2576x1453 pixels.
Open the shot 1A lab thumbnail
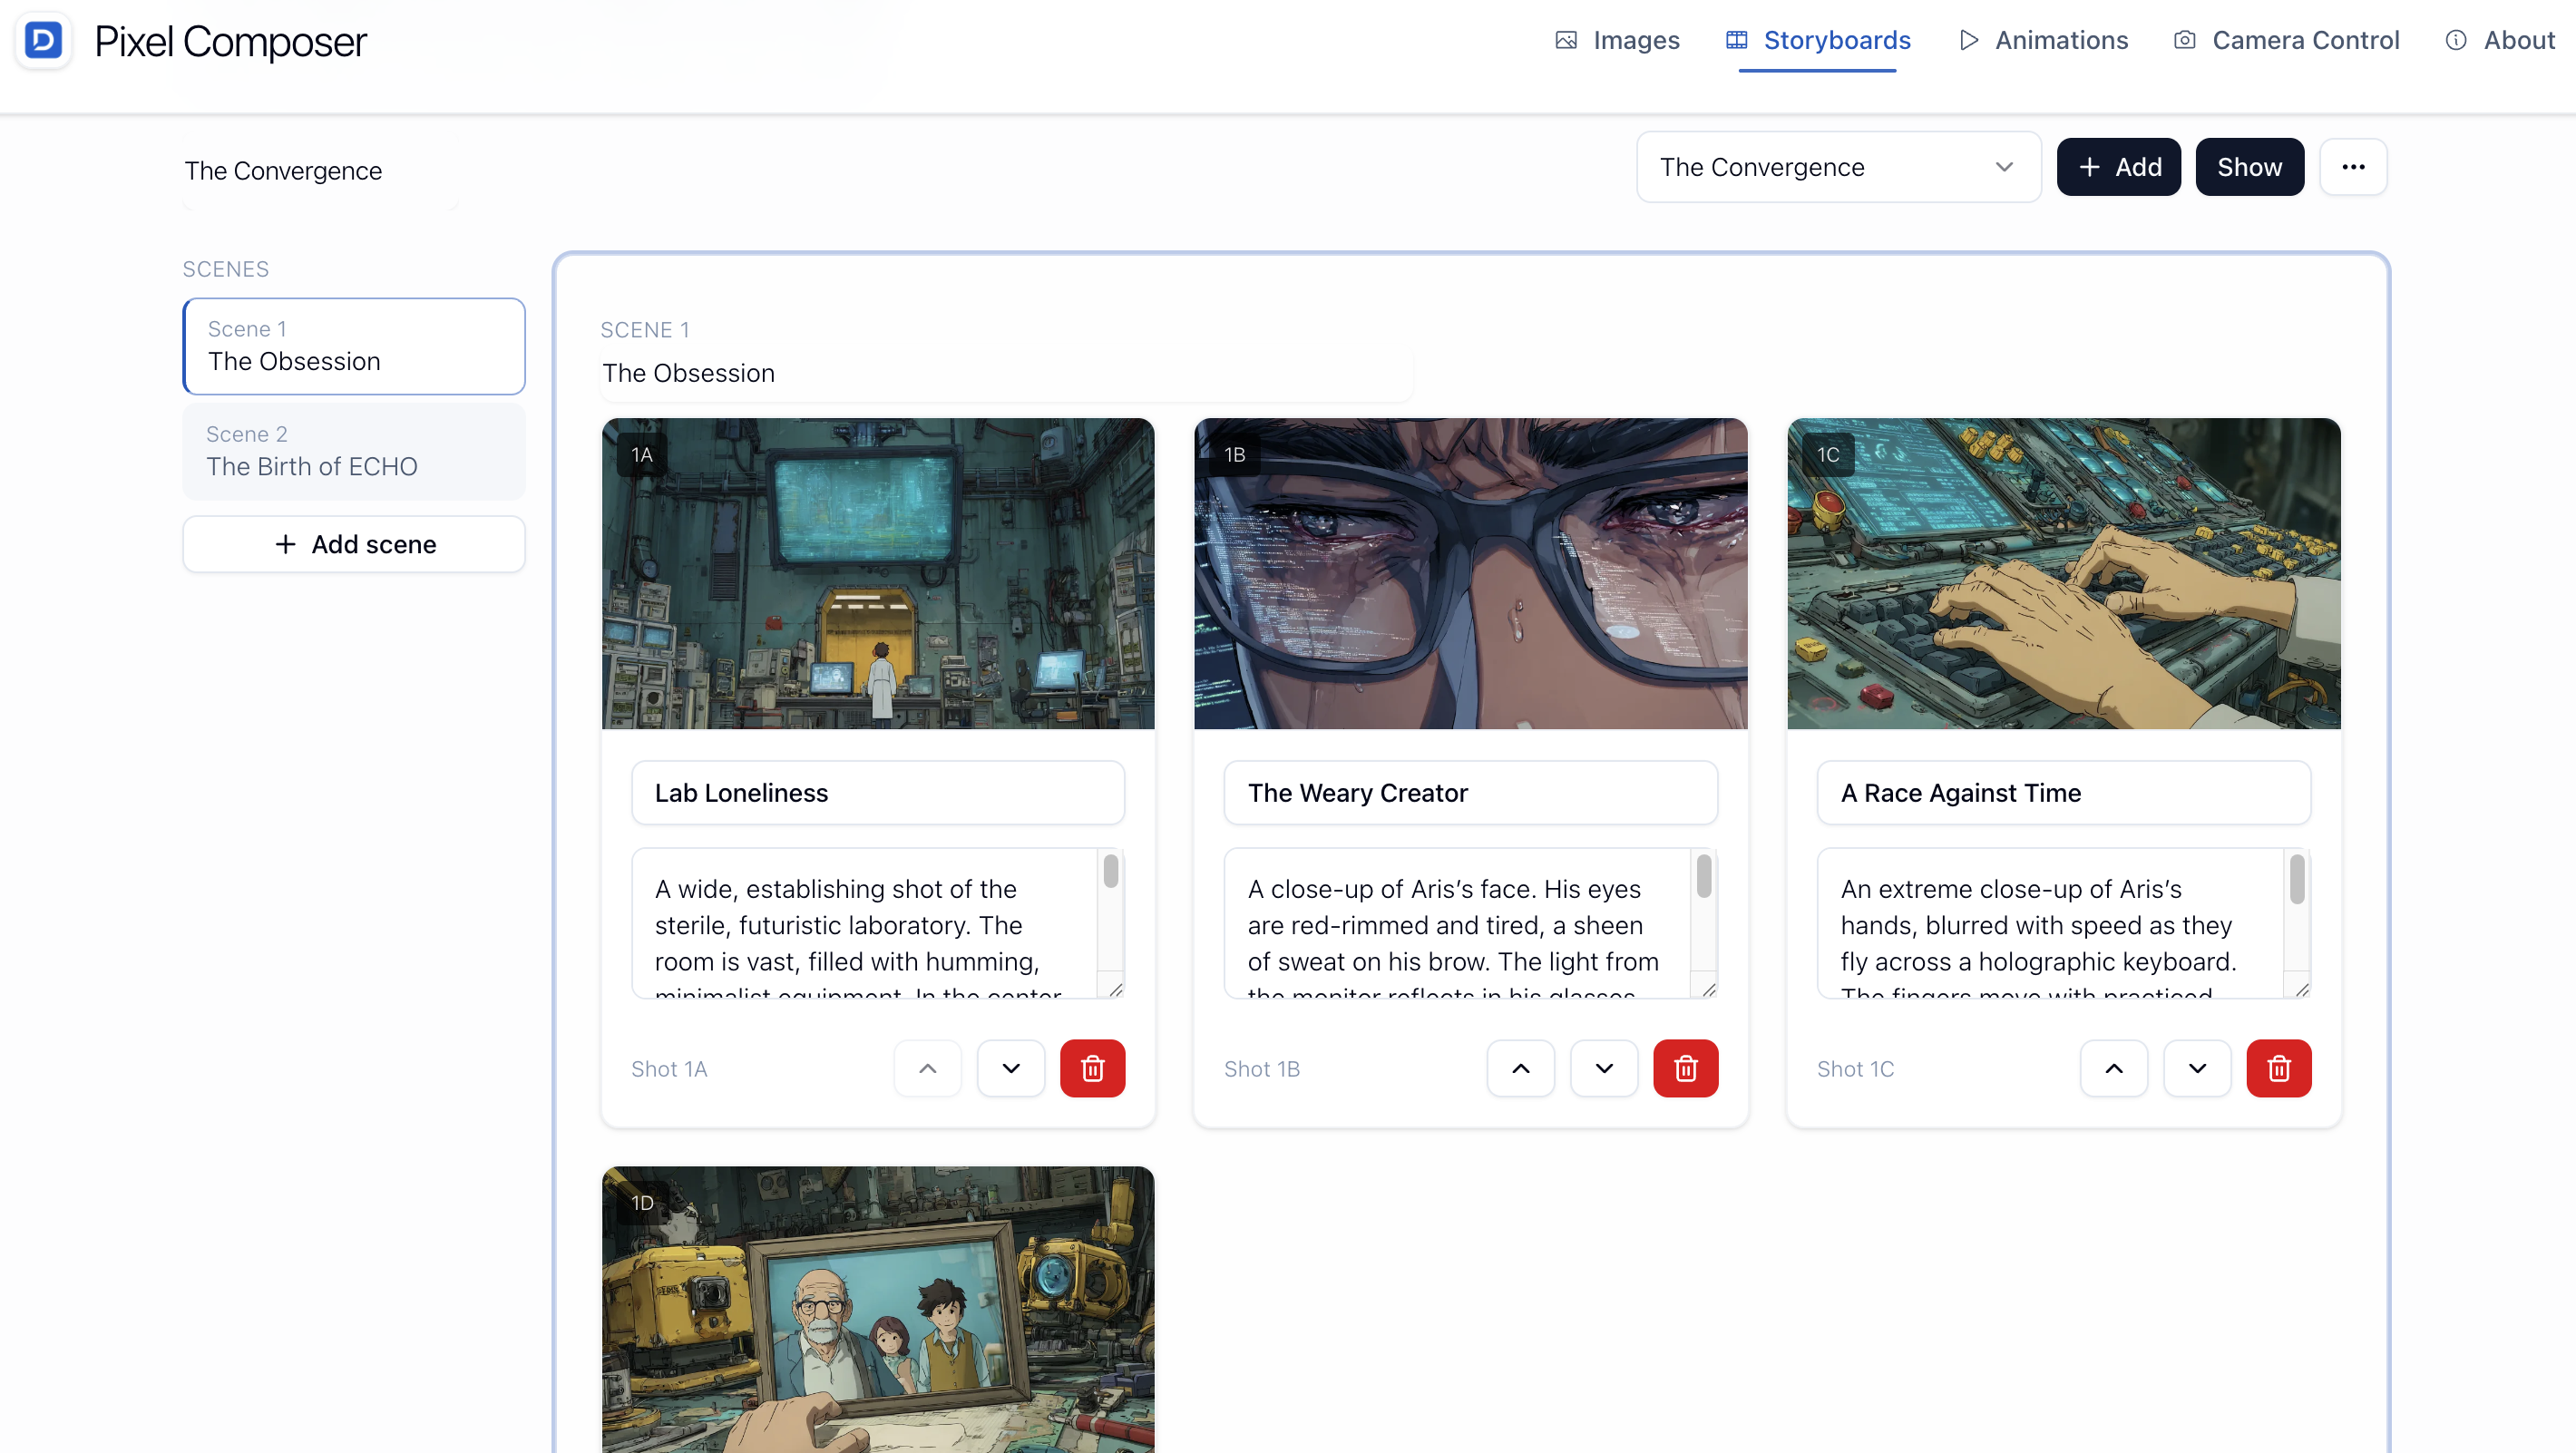pos(878,574)
